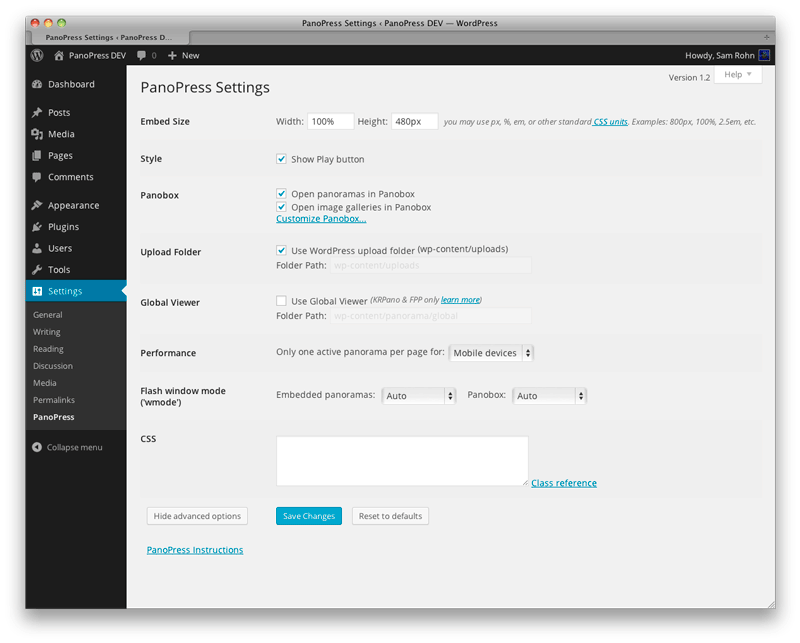Open Panobox wmode Auto dropdown
800x643 pixels.
[x=549, y=395]
